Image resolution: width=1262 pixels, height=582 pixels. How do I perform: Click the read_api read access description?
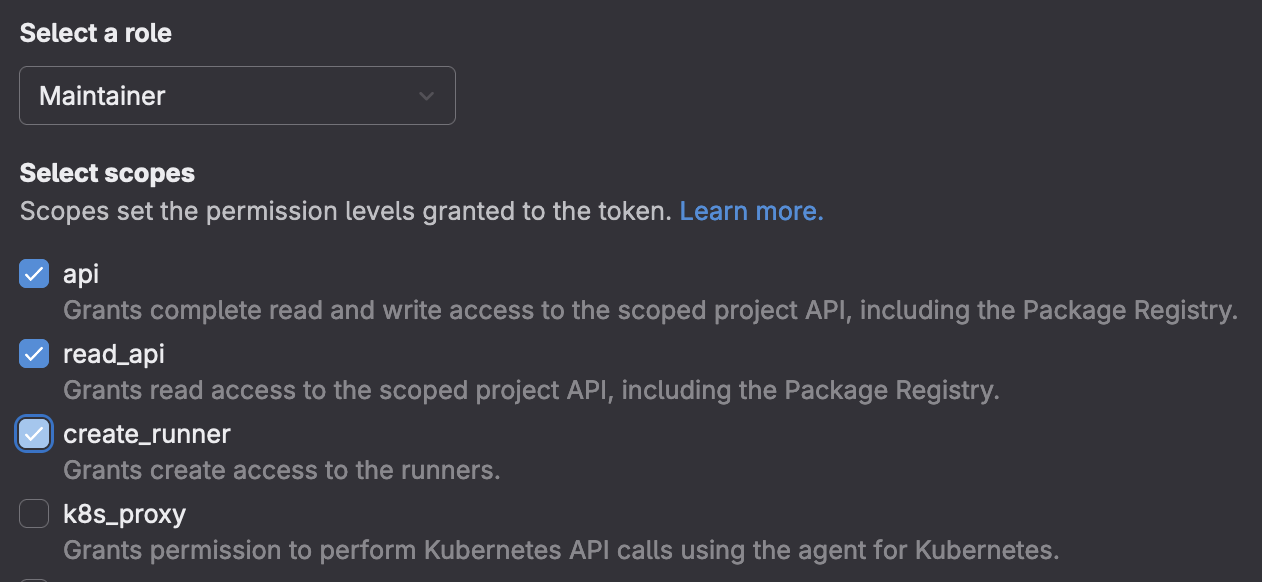pyautogui.click(x=531, y=390)
